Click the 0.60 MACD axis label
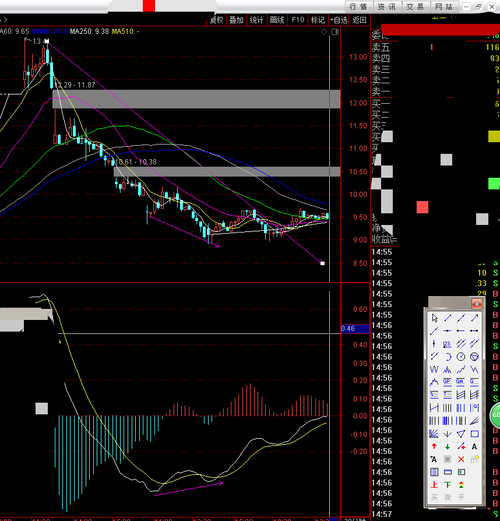The width and height of the screenshot is (500, 521). click(x=360, y=309)
